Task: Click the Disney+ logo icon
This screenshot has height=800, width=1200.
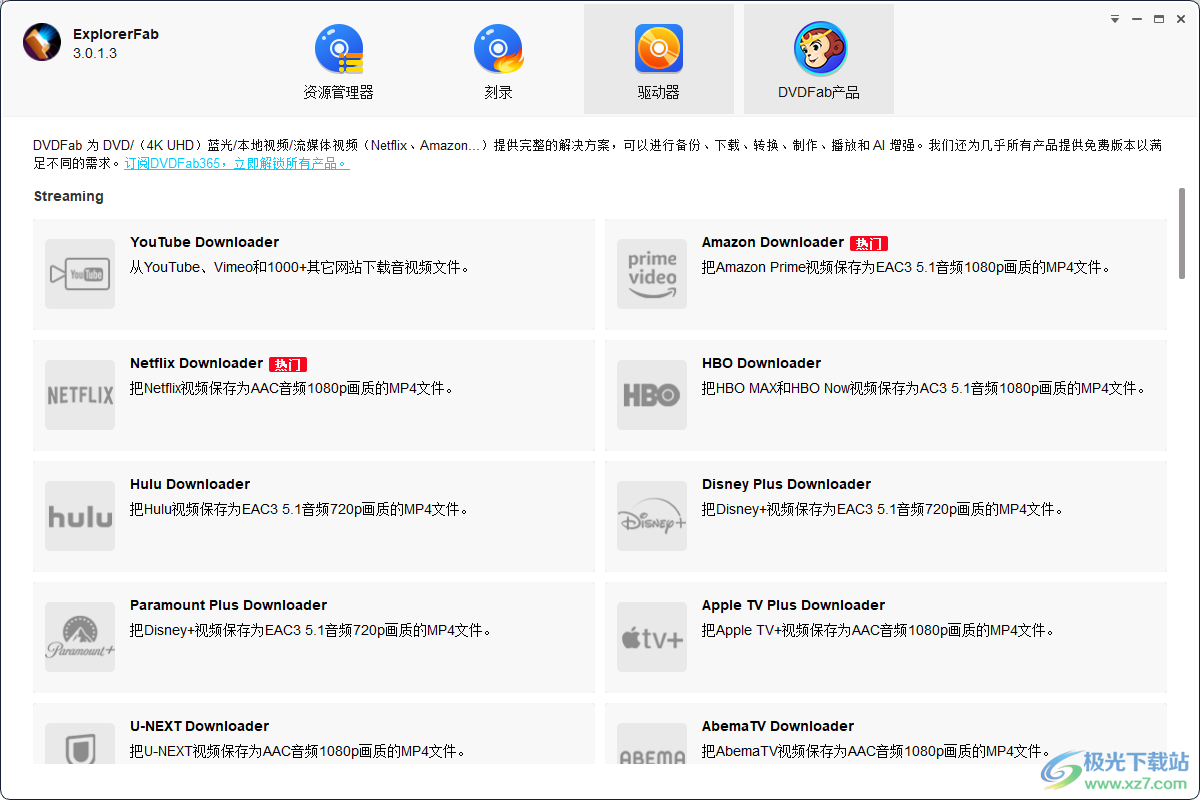Action: 652,516
